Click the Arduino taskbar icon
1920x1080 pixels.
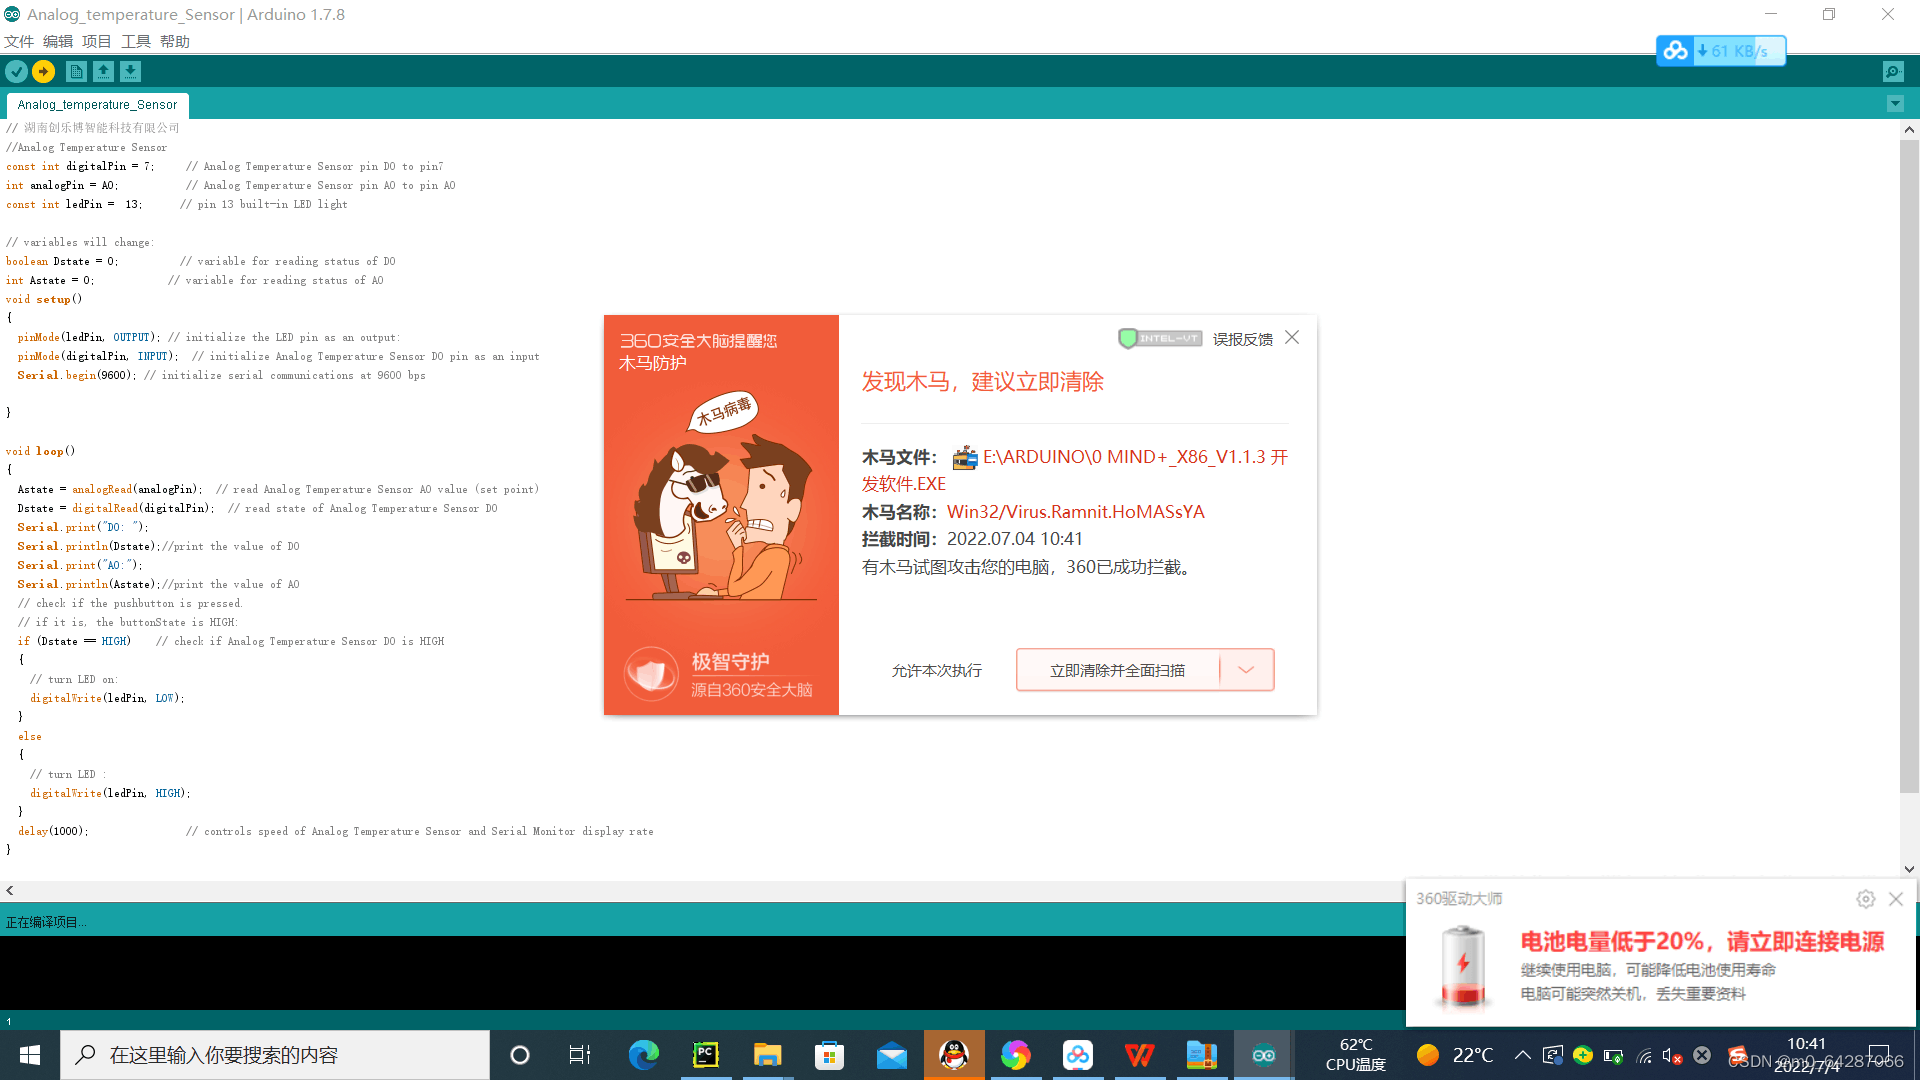click(1263, 1055)
